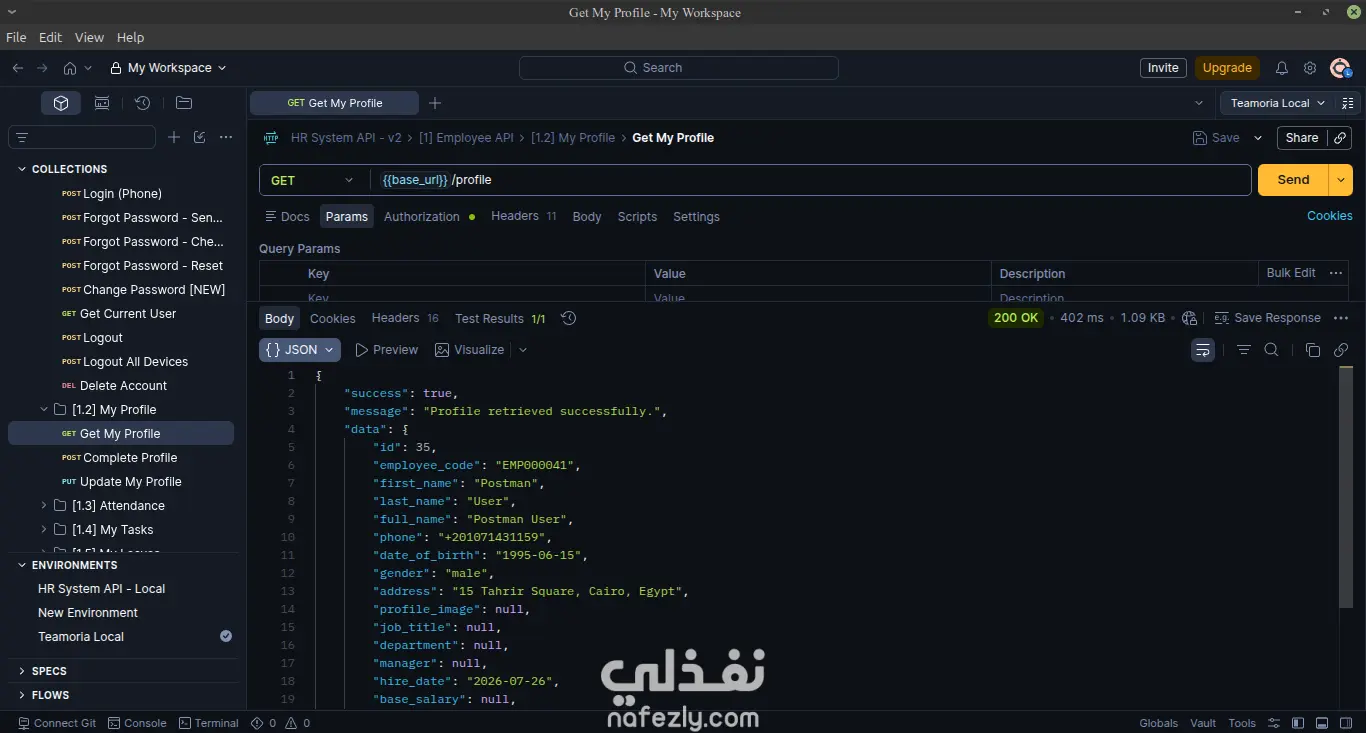Search within the response body
Screen dimensions: 1366x733
[1272, 350]
